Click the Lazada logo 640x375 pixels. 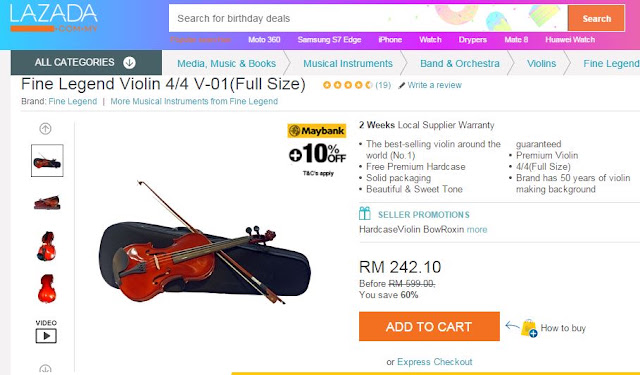tap(53, 18)
